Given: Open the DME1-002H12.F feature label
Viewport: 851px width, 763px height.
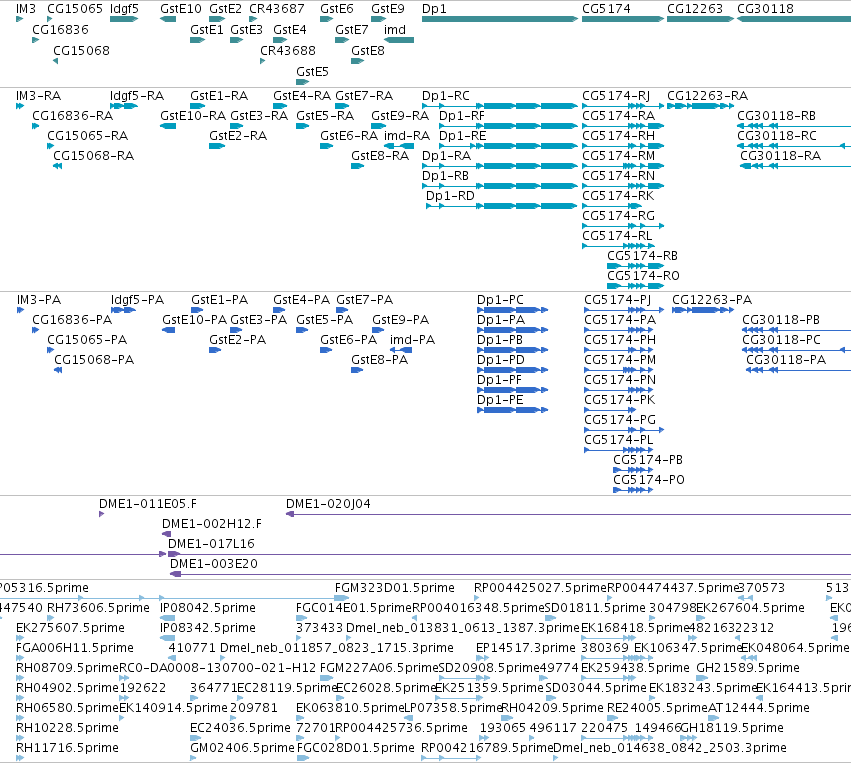Looking at the screenshot, I should [x=212, y=524].
